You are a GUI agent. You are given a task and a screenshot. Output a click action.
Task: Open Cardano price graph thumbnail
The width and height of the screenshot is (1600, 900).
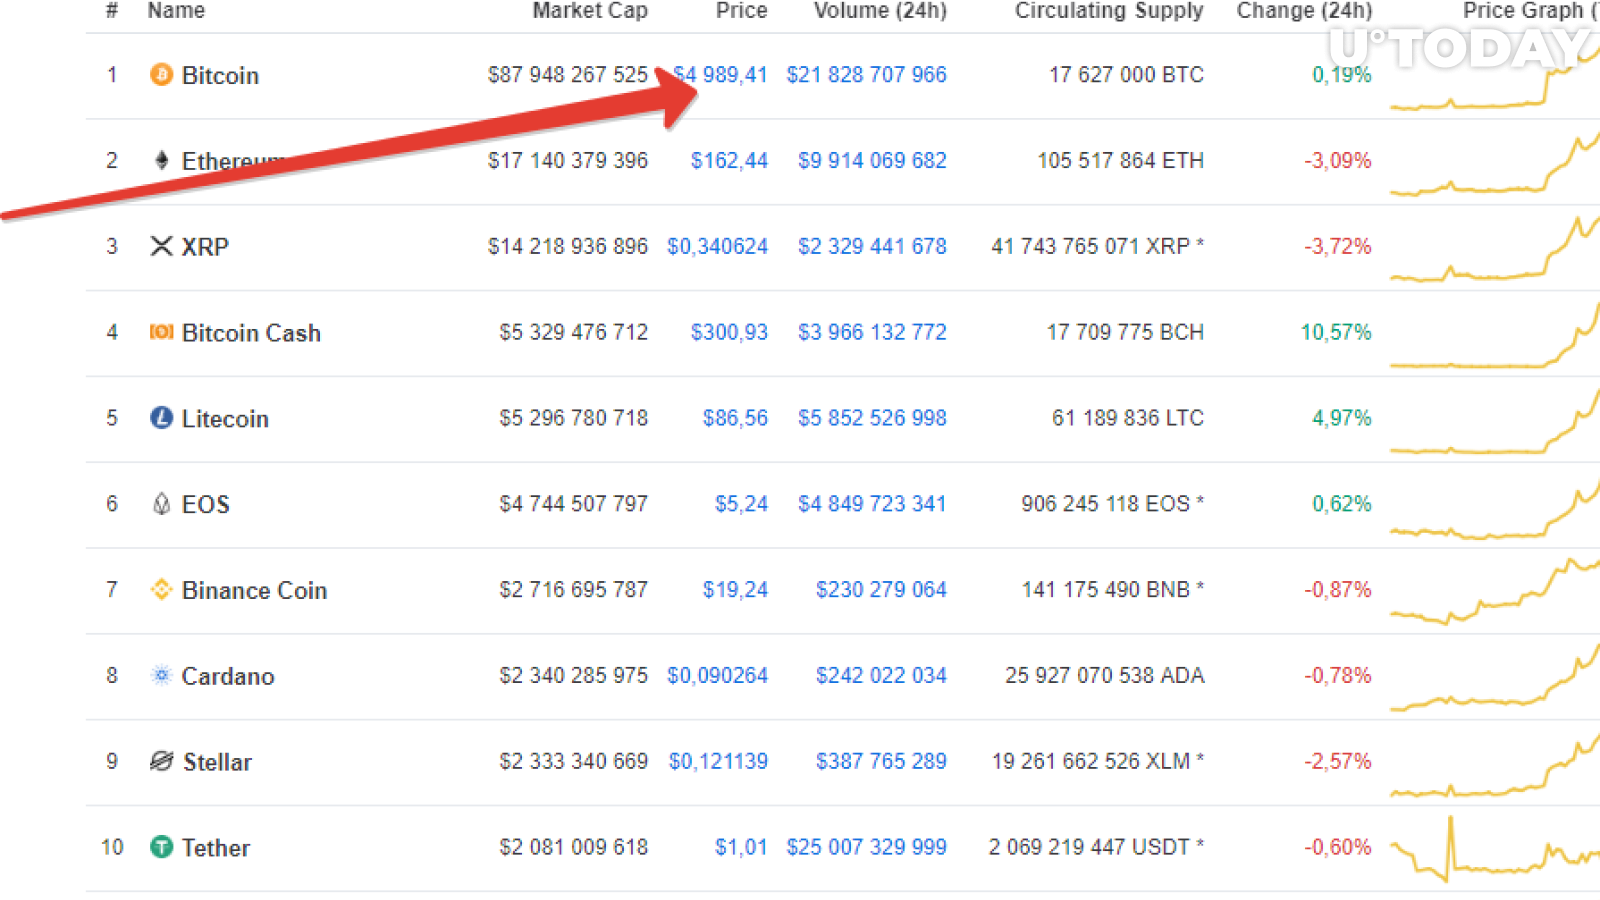[1495, 677]
